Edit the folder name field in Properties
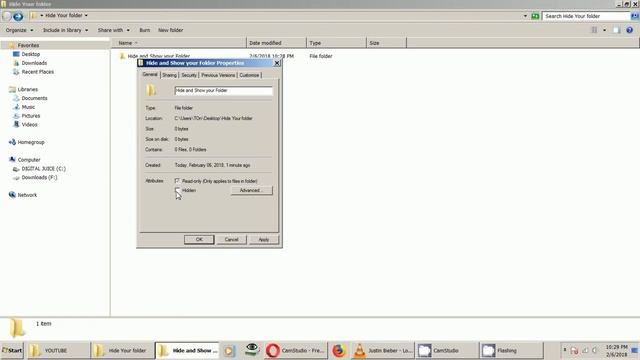This screenshot has width=640, height=360. [223, 91]
